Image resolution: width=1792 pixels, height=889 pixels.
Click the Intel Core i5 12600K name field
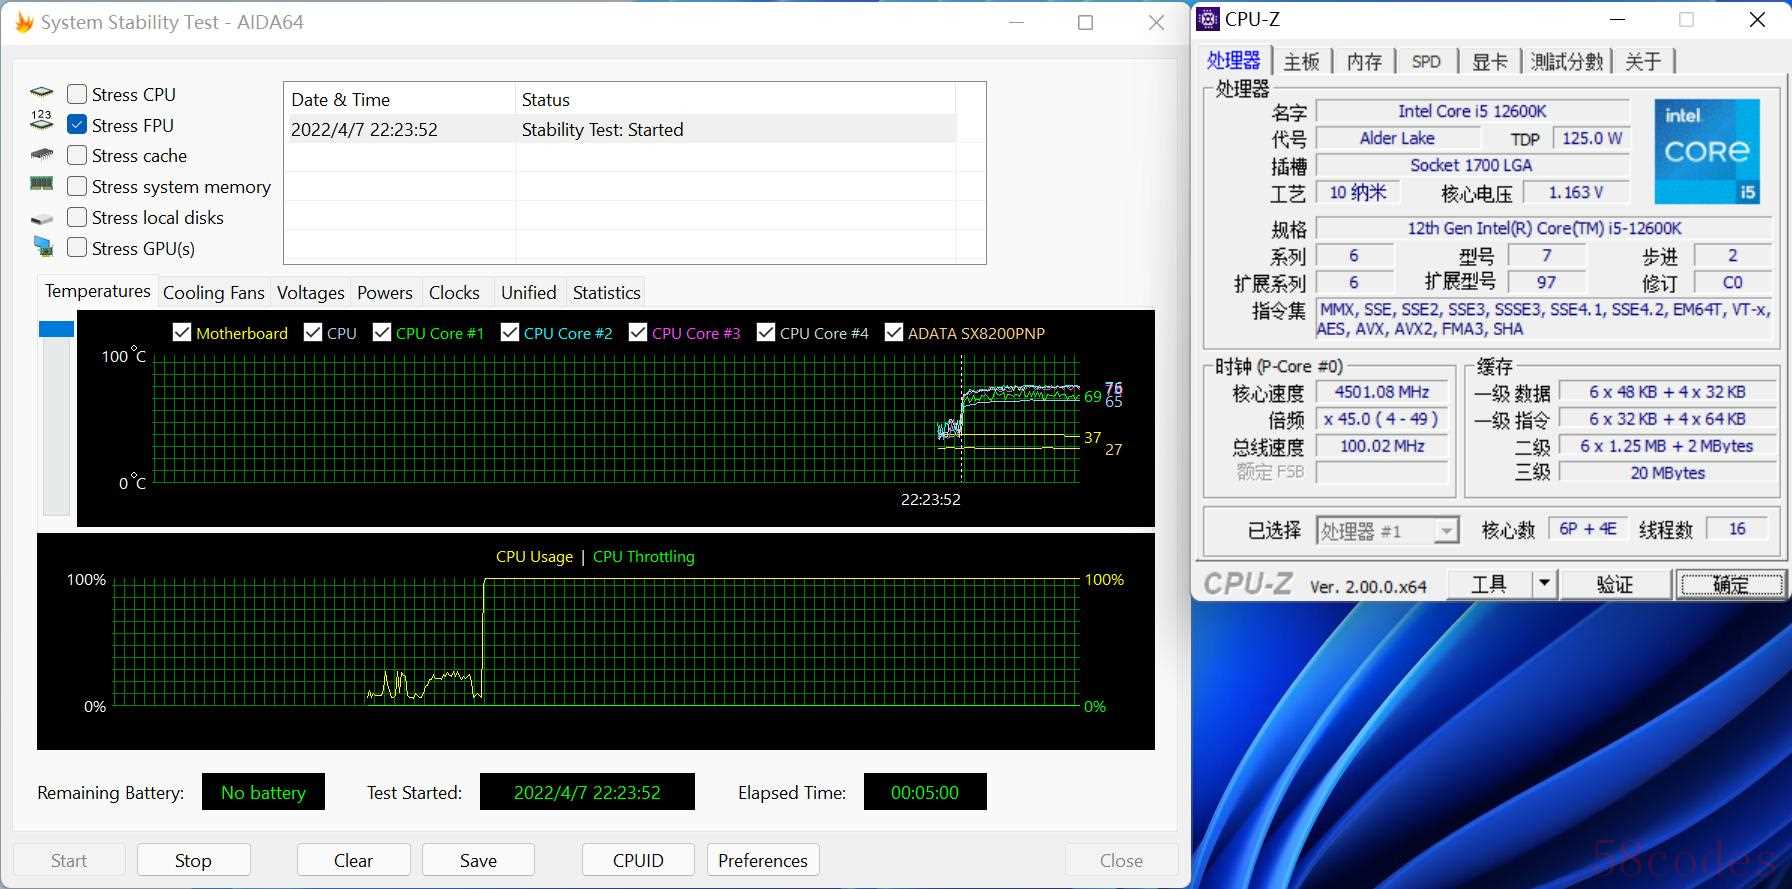click(1472, 111)
